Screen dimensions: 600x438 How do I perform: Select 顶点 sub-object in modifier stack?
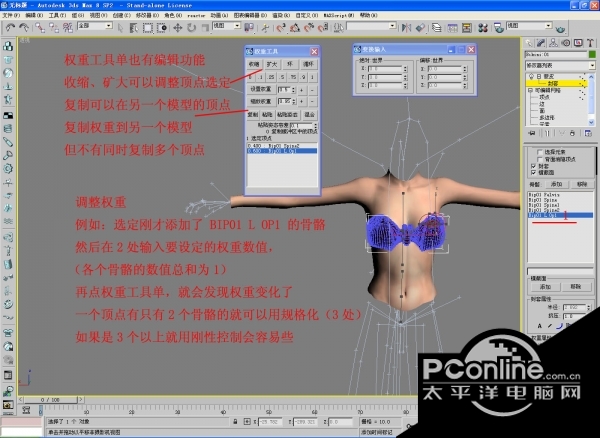(x=545, y=97)
